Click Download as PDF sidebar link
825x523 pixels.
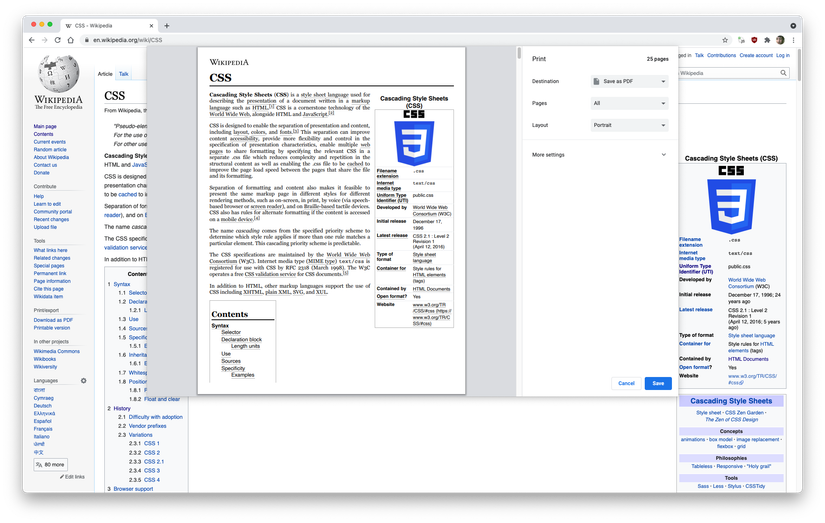coord(53,320)
